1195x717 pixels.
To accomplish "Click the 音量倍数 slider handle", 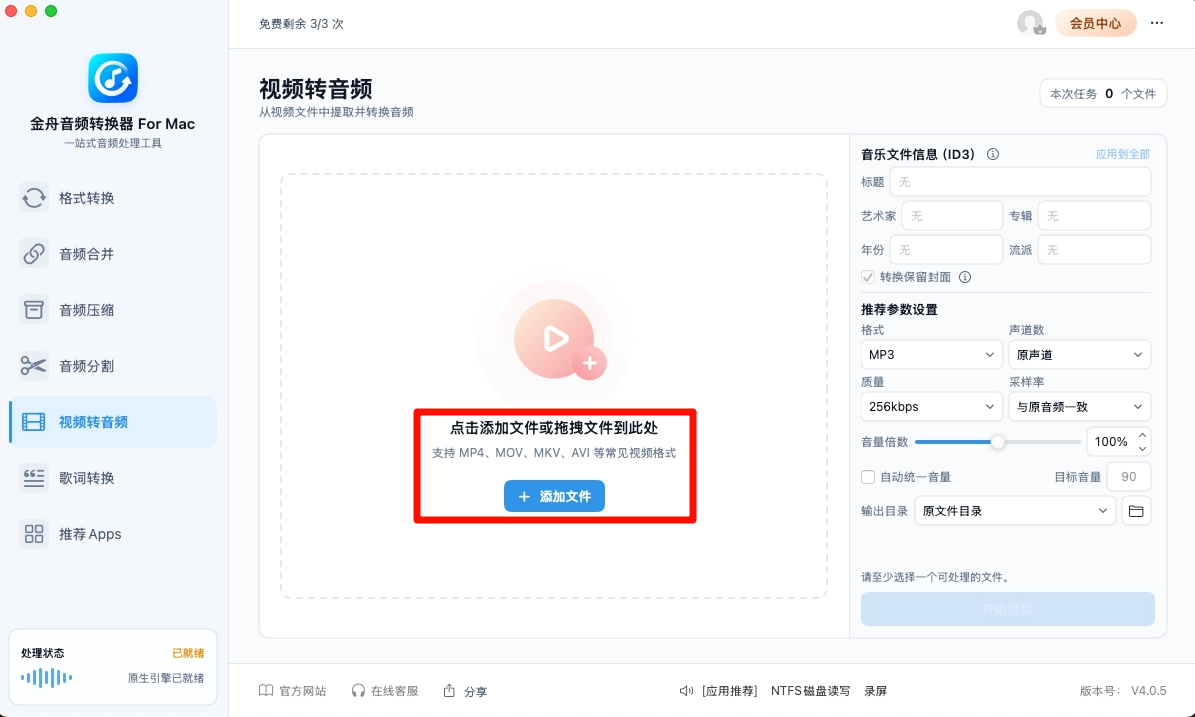I will pyautogui.click(x=998, y=442).
